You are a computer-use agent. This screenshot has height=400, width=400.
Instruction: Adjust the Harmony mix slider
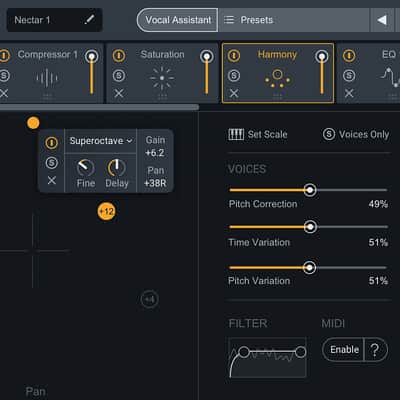click(322, 72)
